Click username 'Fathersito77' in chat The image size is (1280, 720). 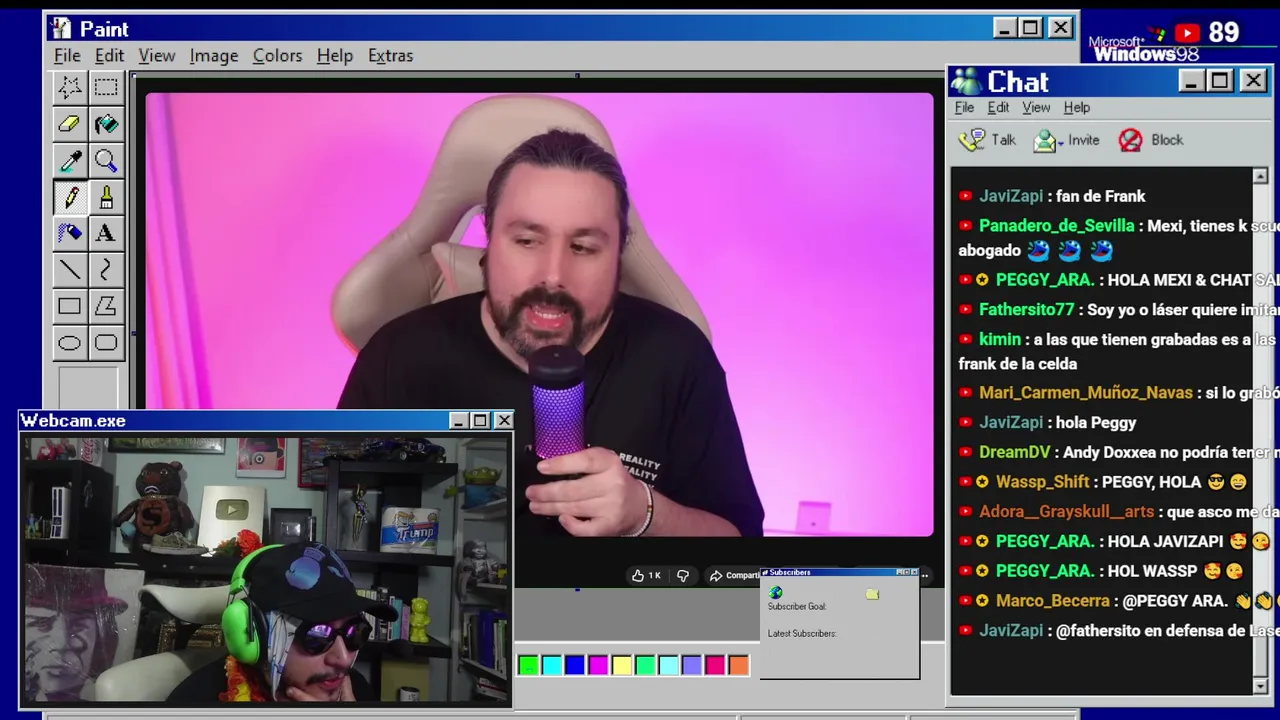(1026, 310)
